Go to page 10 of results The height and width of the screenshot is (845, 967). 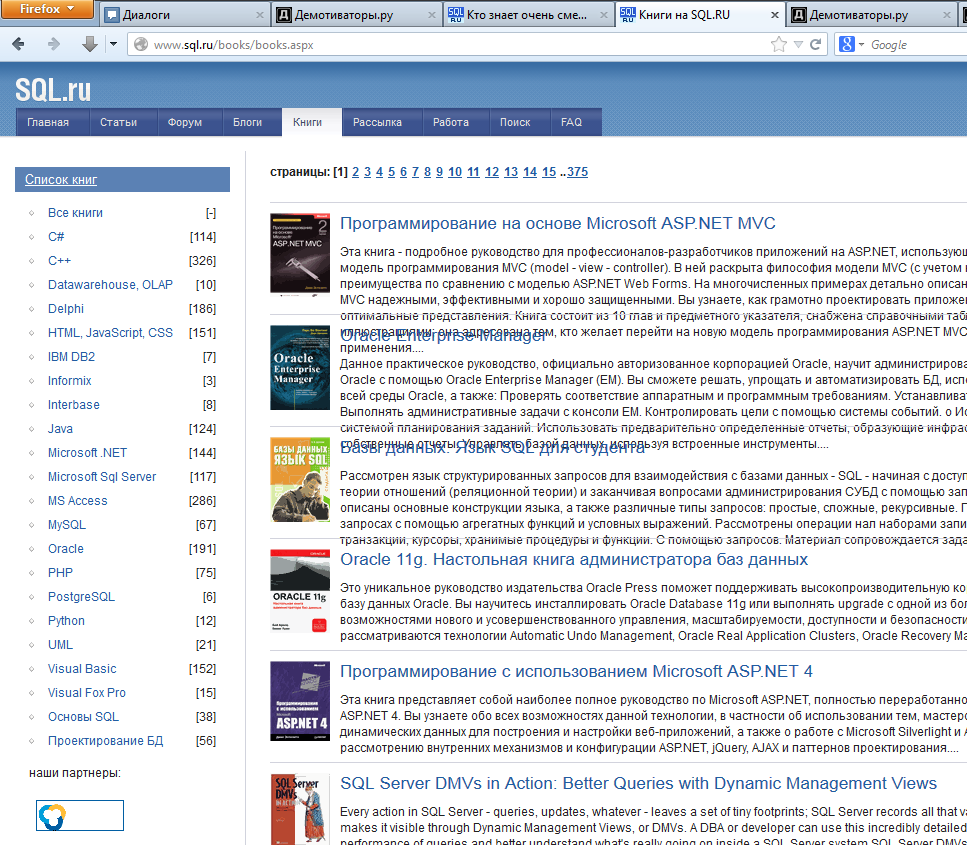tap(455, 172)
